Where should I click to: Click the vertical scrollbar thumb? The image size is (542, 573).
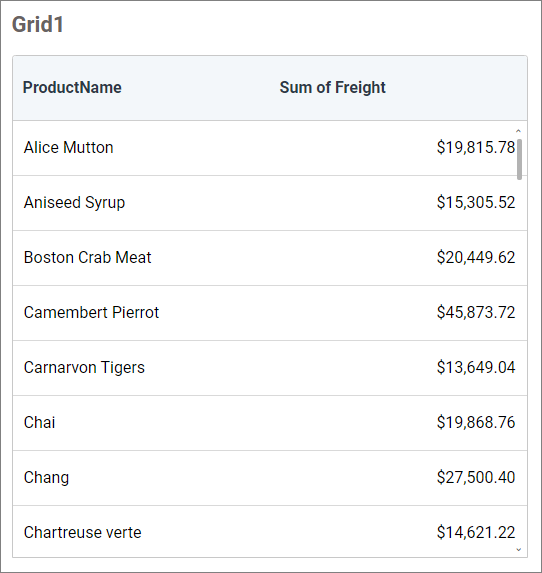[x=519, y=159]
